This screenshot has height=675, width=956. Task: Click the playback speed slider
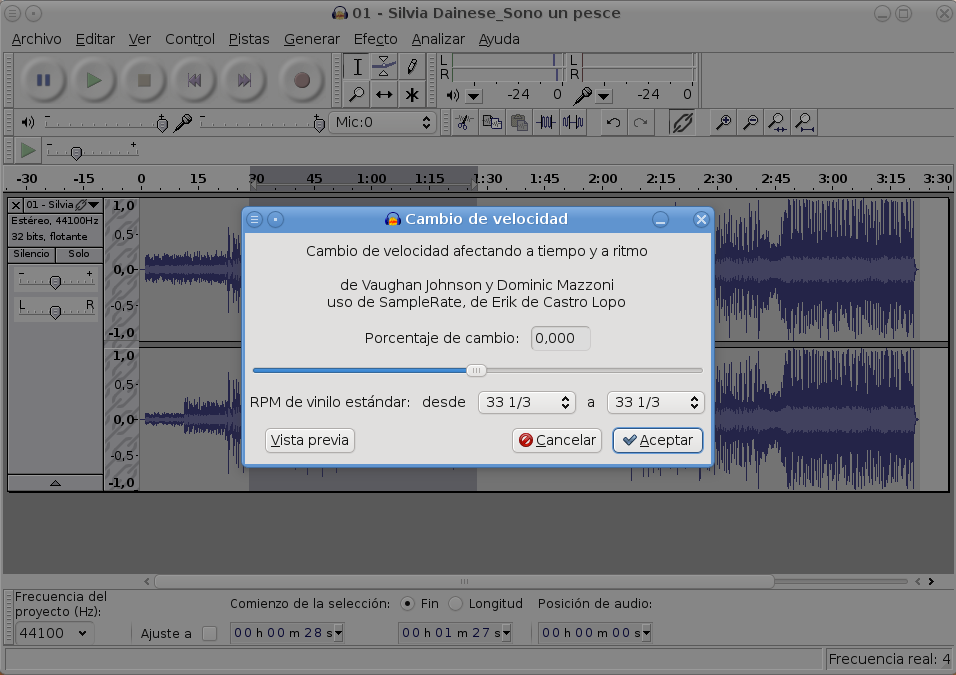[x=91, y=151]
